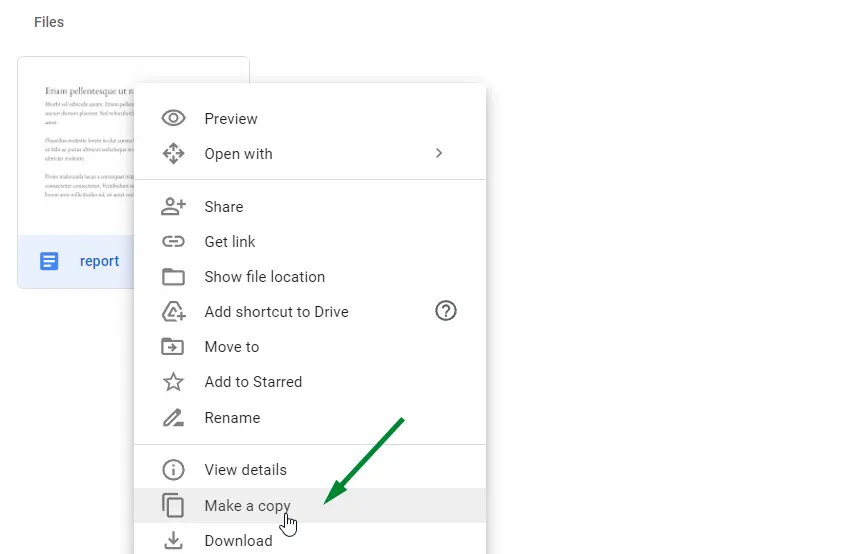Select Add shortcut to Drive entry
The height and width of the screenshot is (554, 857).
(310, 311)
